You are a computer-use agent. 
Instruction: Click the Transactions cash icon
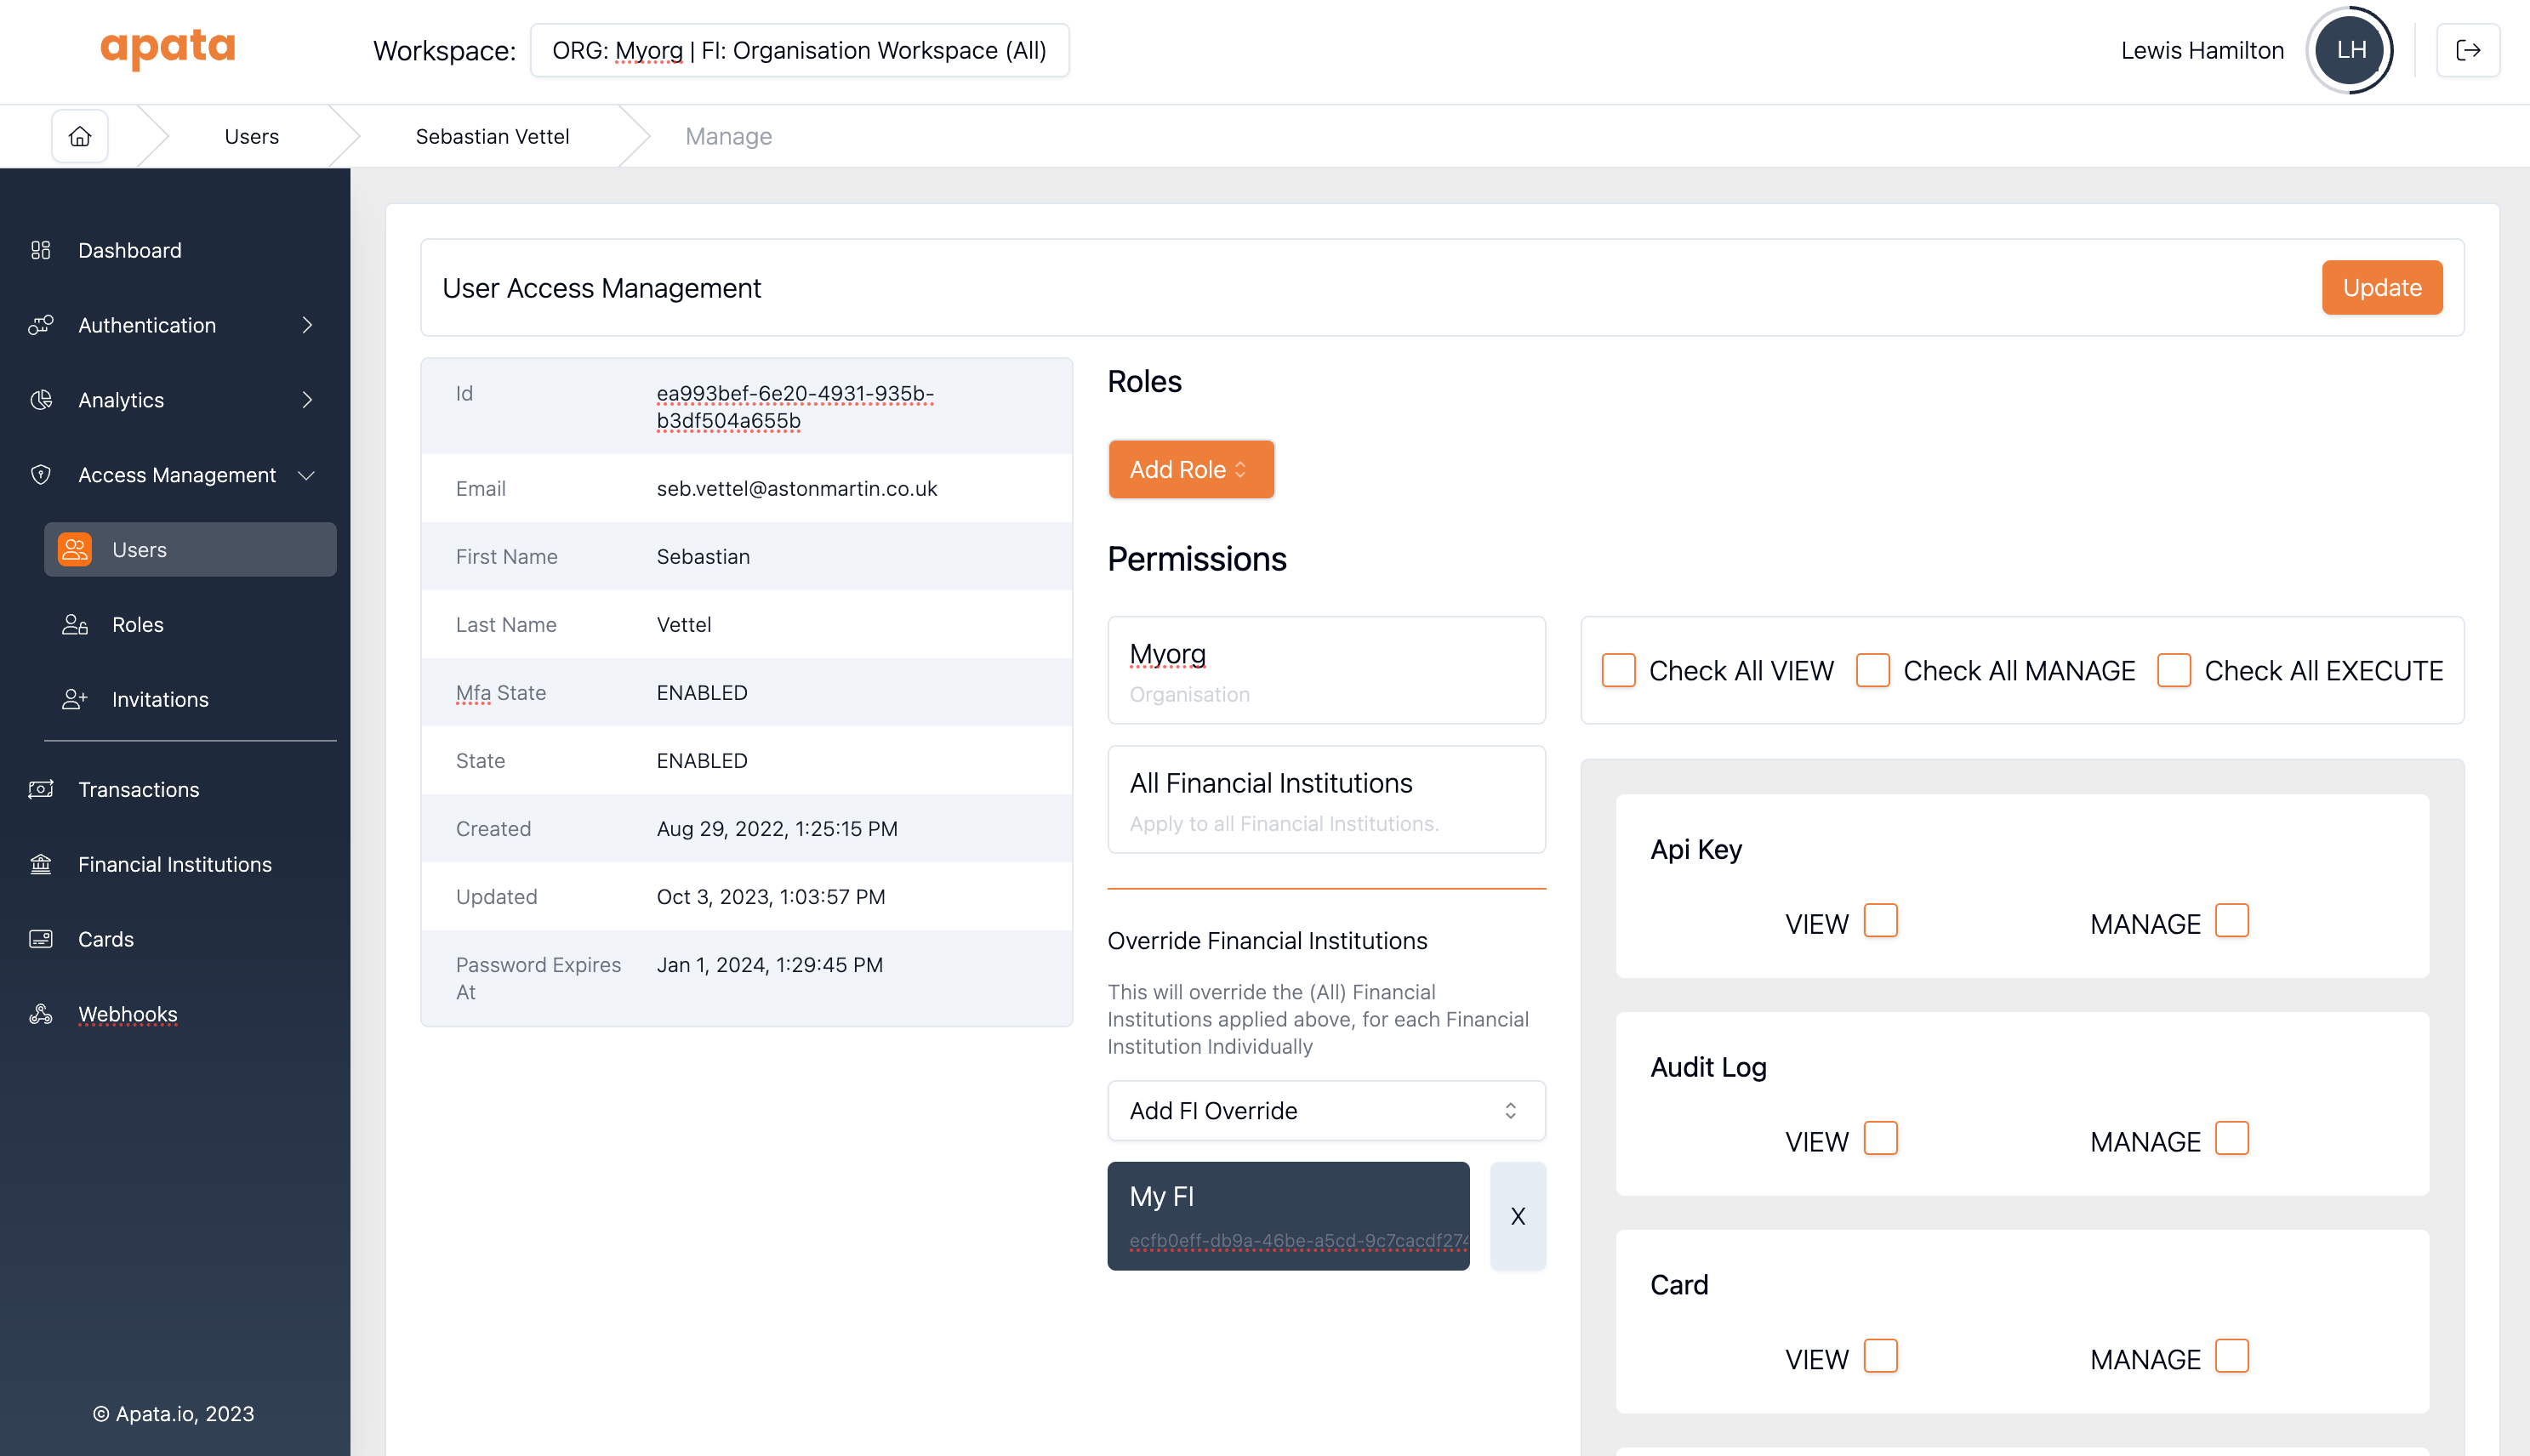click(x=41, y=789)
